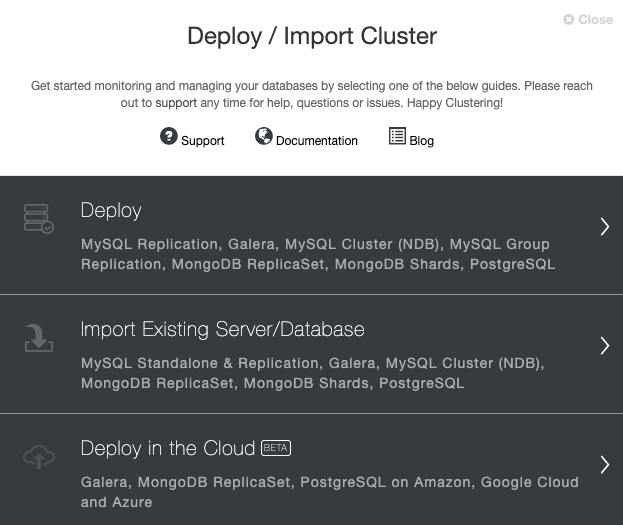Click the Documentation globe icon

tap(263, 136)
